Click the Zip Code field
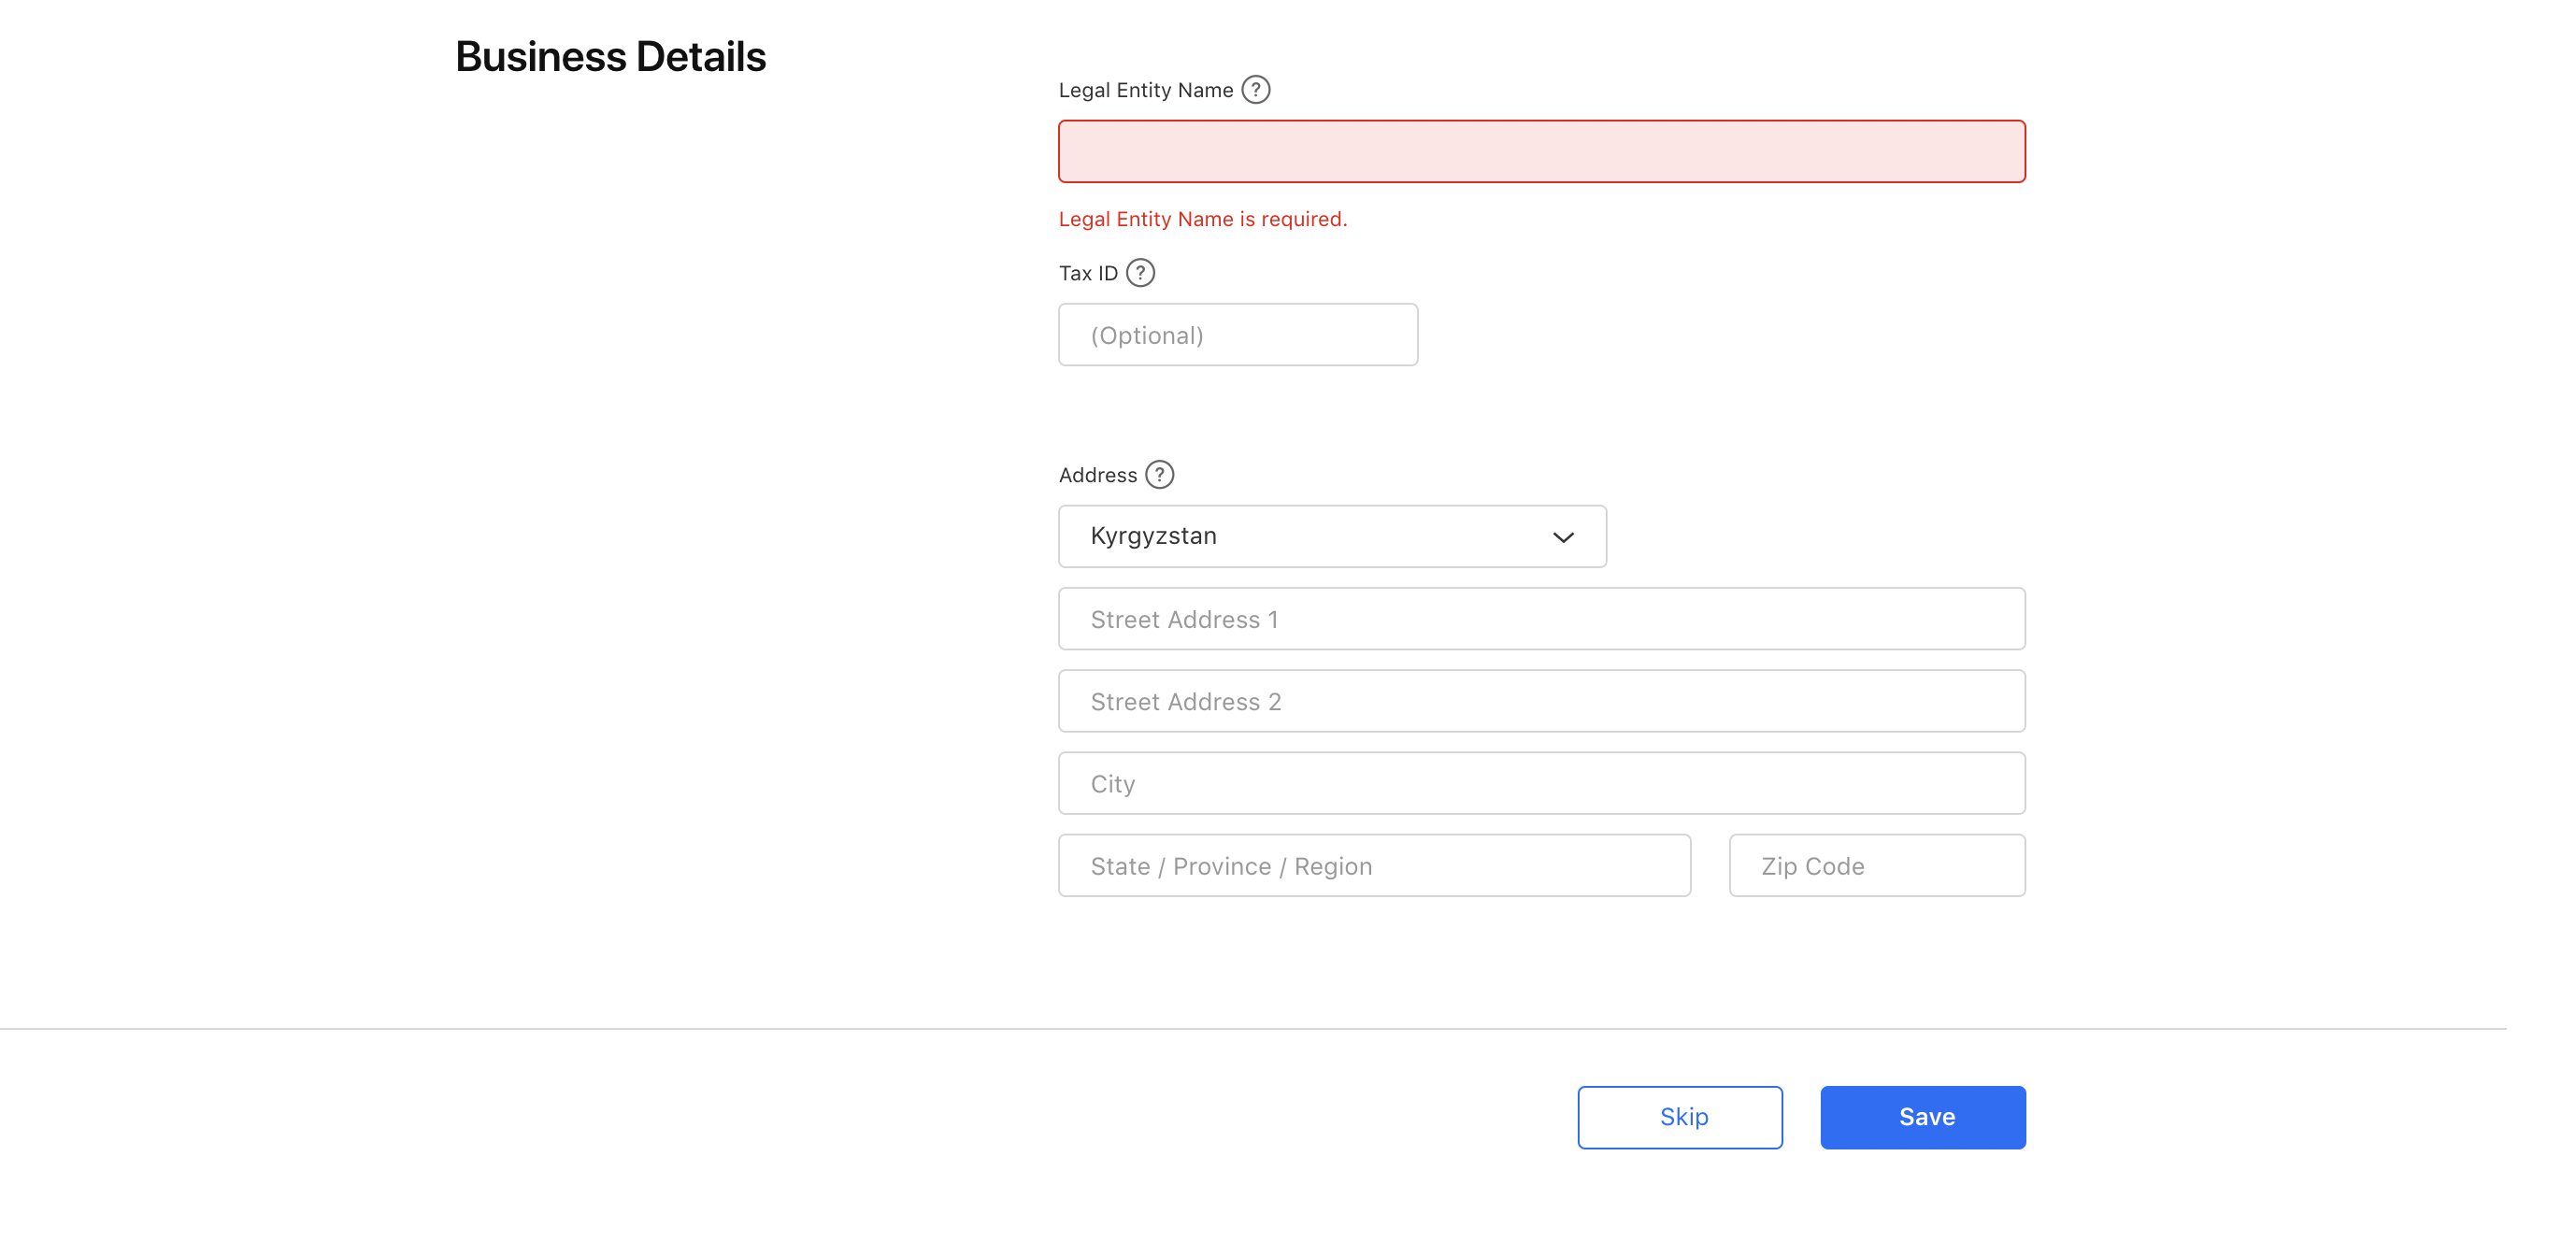This screenshot has width=2576, height=1256. [1877, 866]
